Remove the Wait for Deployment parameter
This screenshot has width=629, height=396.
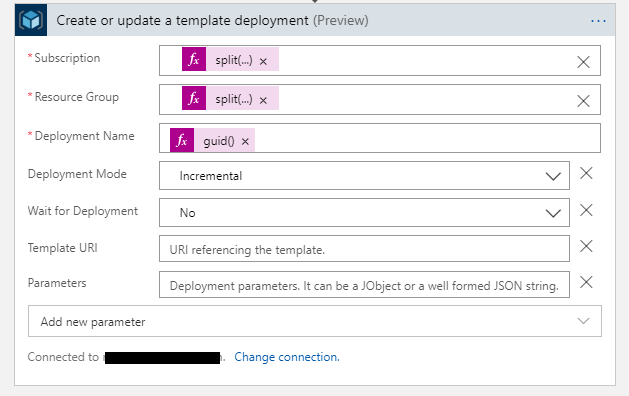tap(586, 210)
